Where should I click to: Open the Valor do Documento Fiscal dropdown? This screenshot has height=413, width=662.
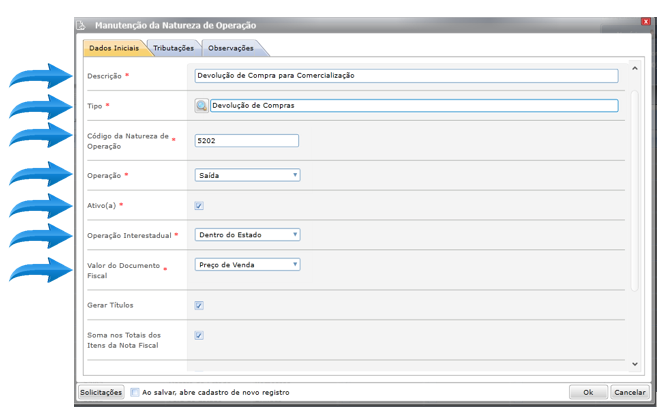pos(247,265)
